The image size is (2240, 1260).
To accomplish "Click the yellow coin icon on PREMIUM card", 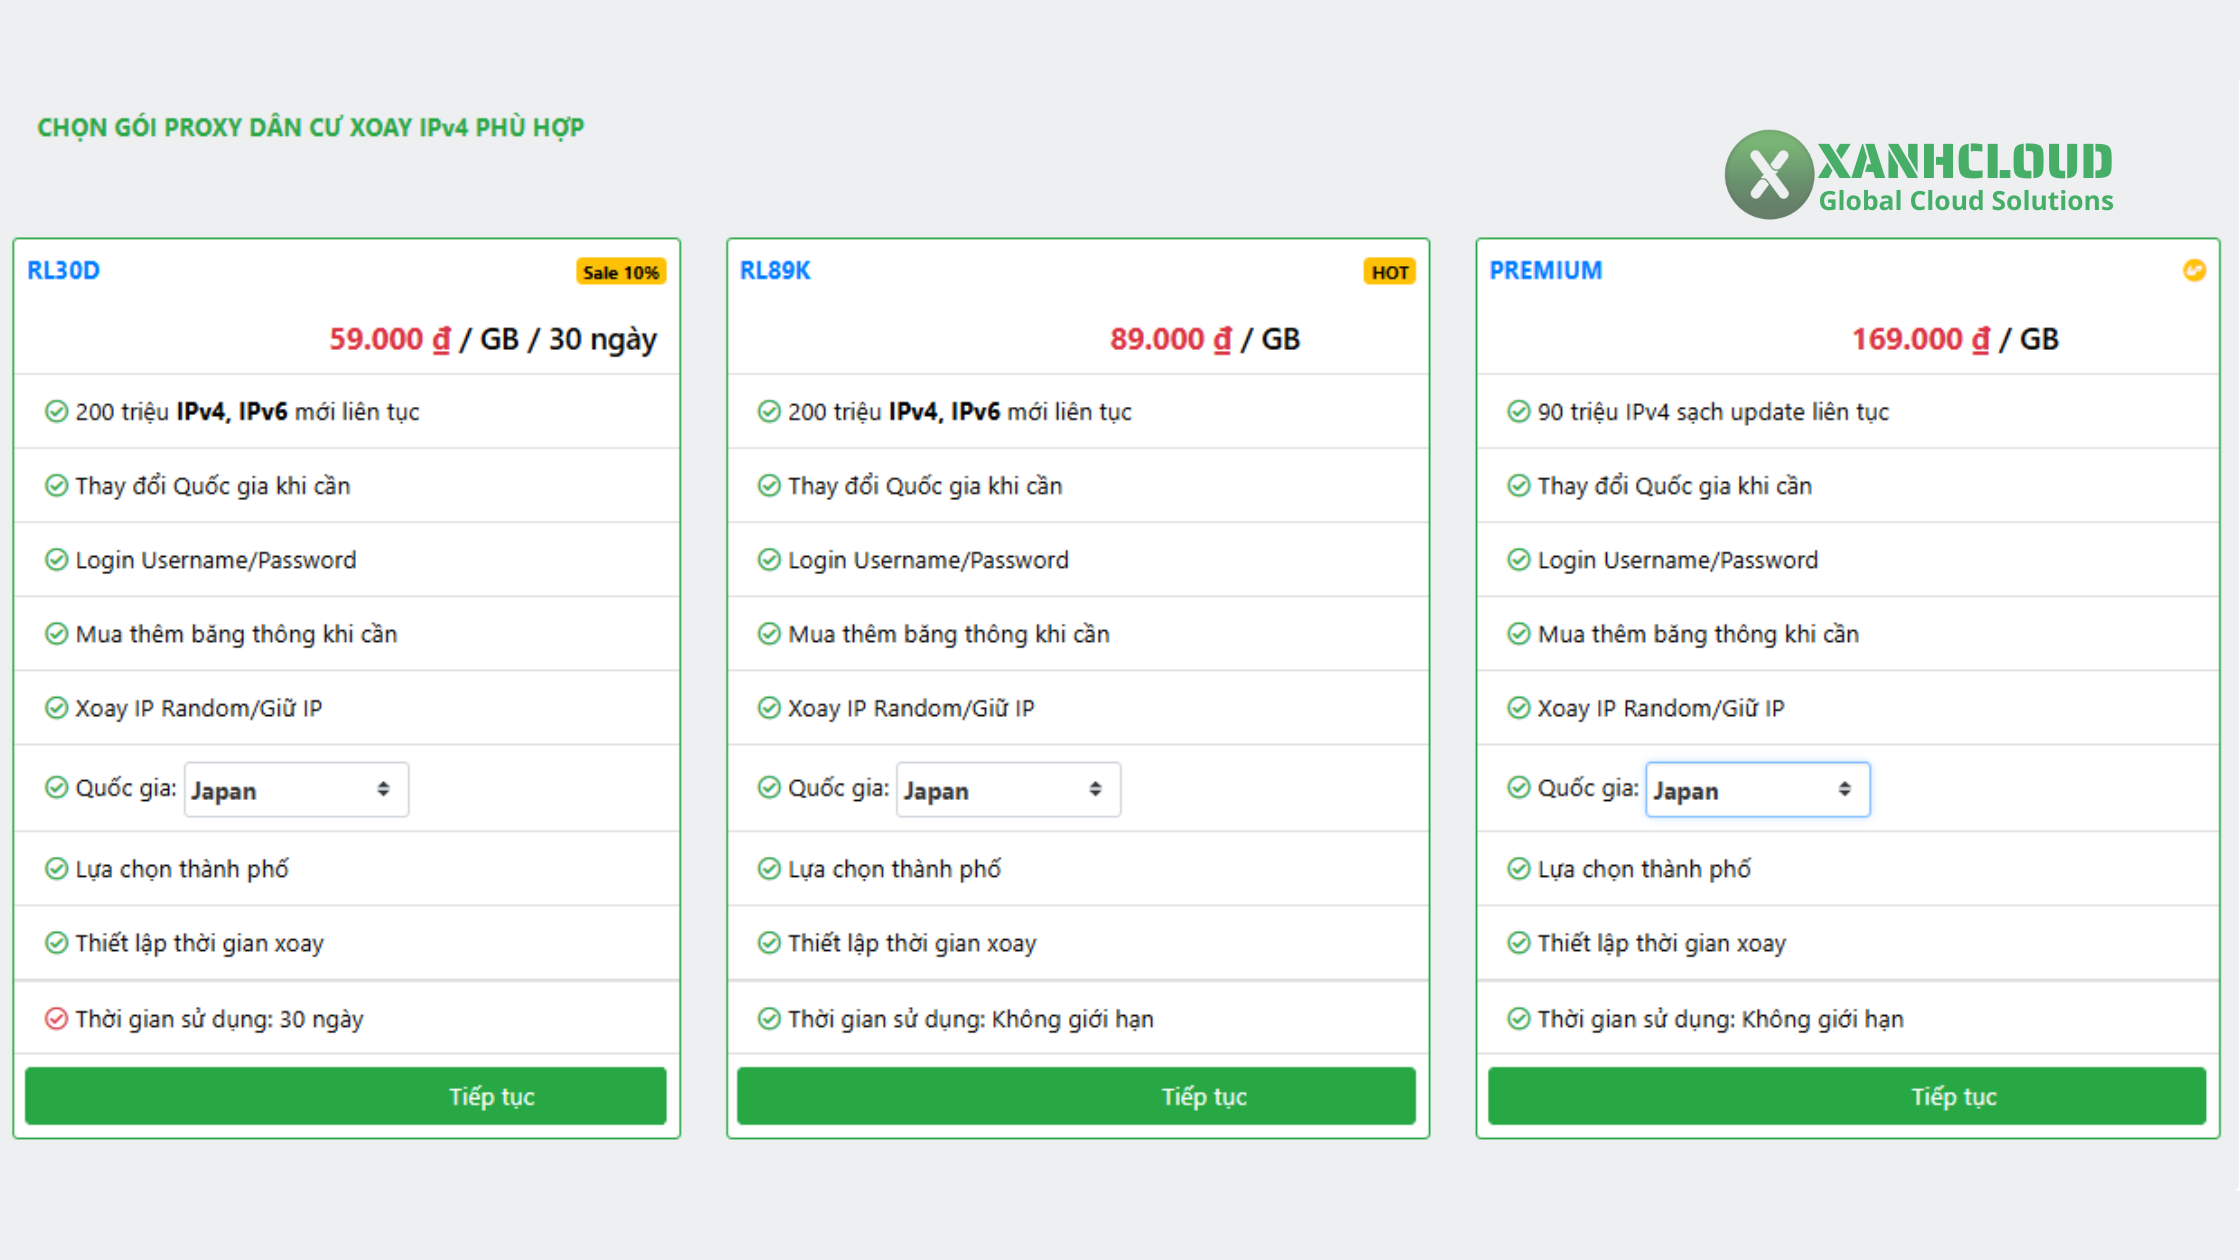I will 2196,270.
